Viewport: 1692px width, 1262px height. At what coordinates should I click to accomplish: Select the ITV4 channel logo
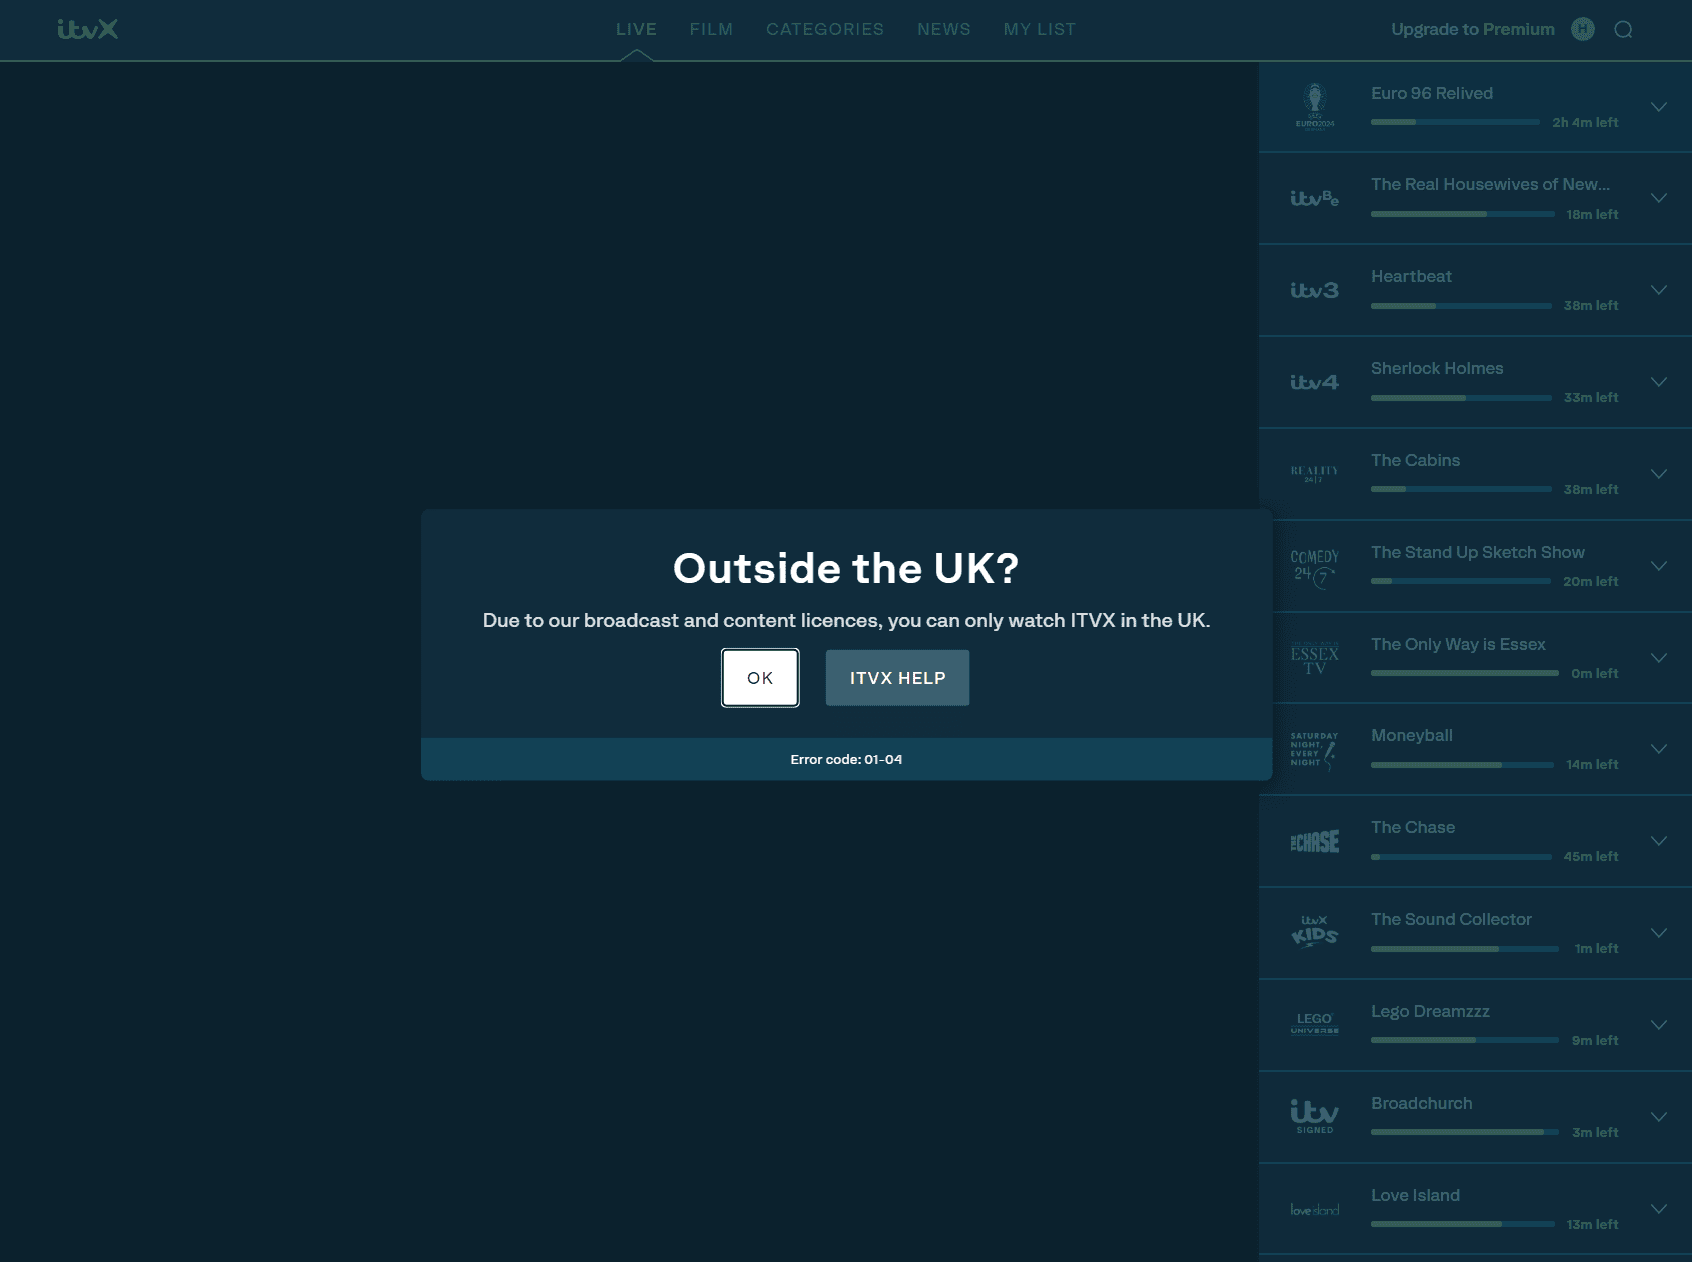pyautogui.click(x=1315, y=383)
